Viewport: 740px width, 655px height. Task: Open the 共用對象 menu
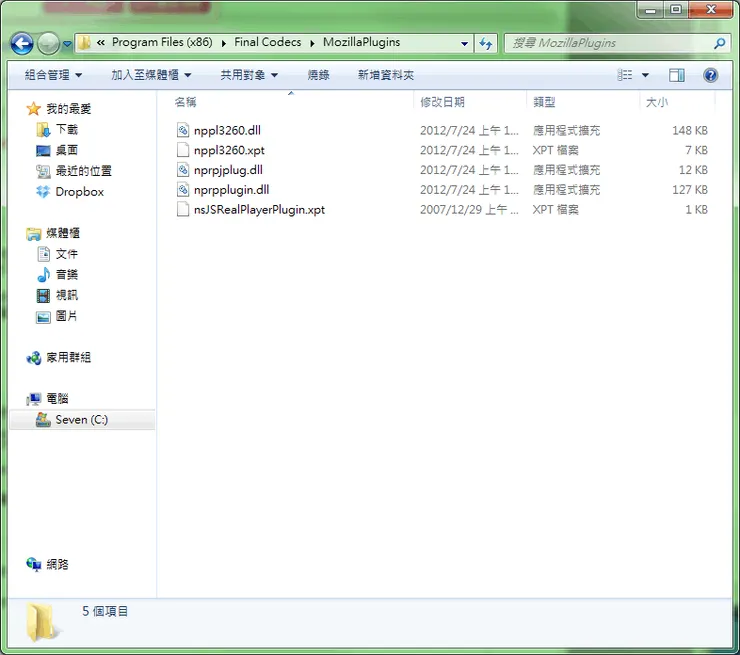tap(249, 75)
